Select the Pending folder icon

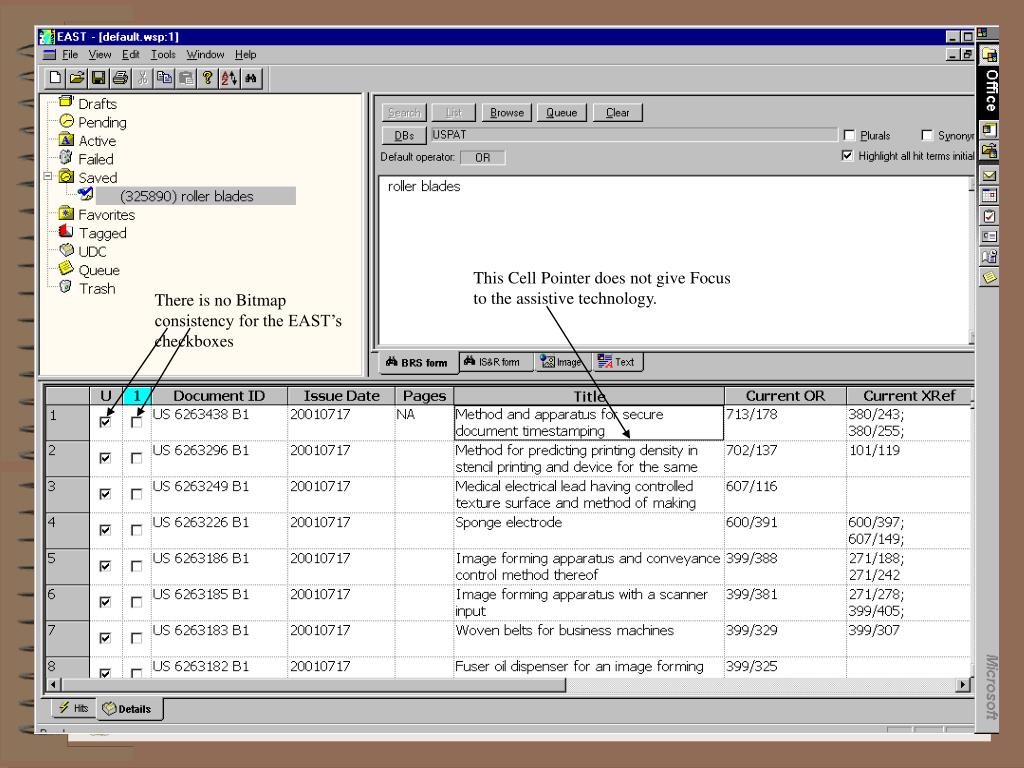tap(67, 121)
